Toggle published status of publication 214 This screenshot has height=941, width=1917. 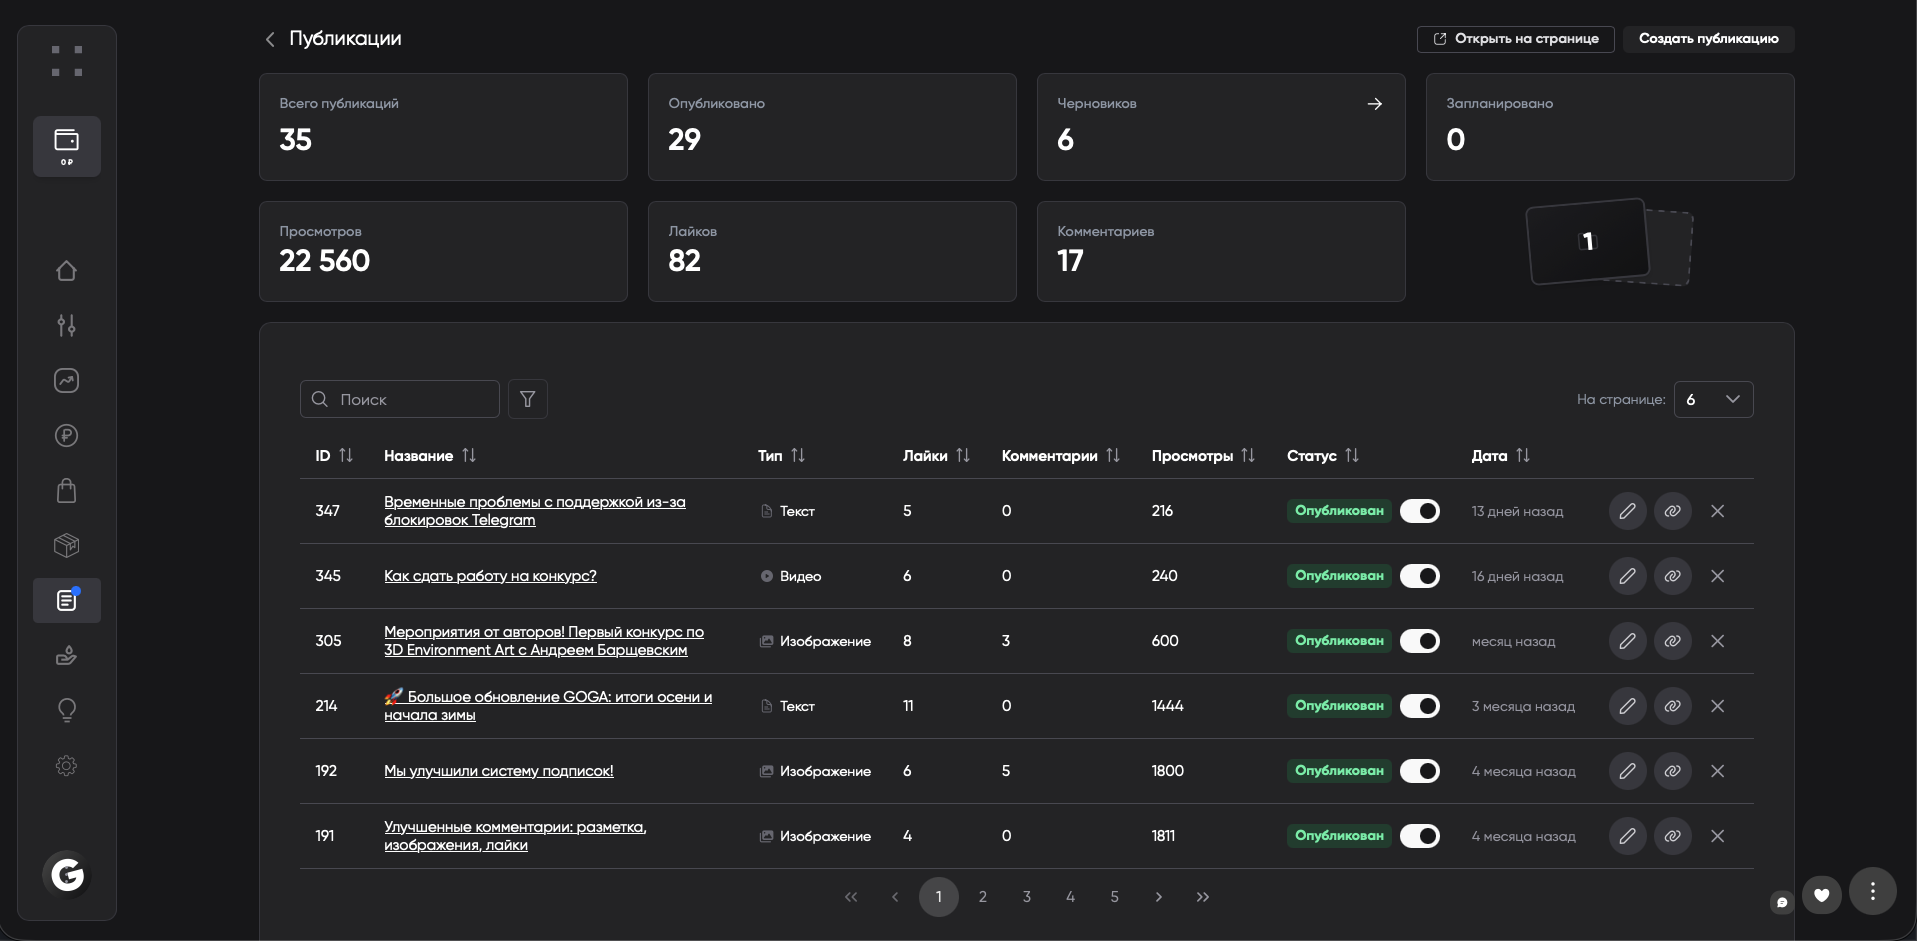1419,706
